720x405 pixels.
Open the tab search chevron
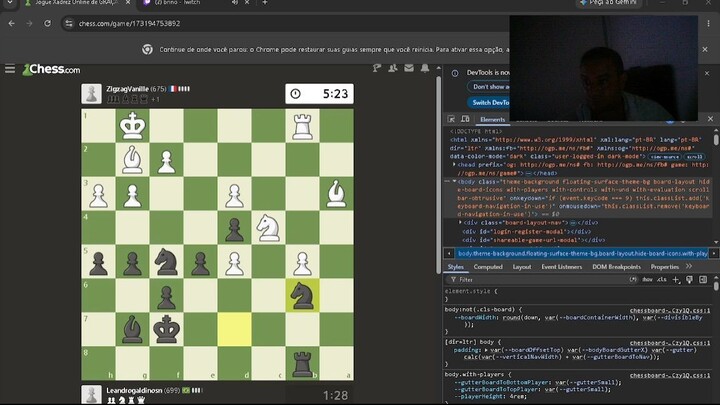point(10,3)
